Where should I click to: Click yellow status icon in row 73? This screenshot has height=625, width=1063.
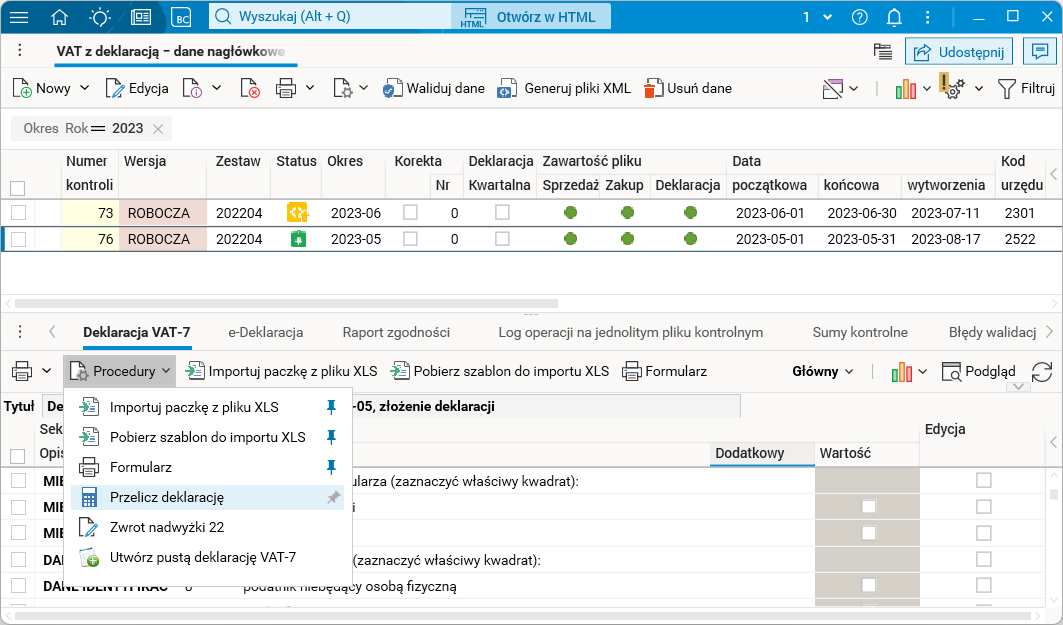tap(298, 213)
